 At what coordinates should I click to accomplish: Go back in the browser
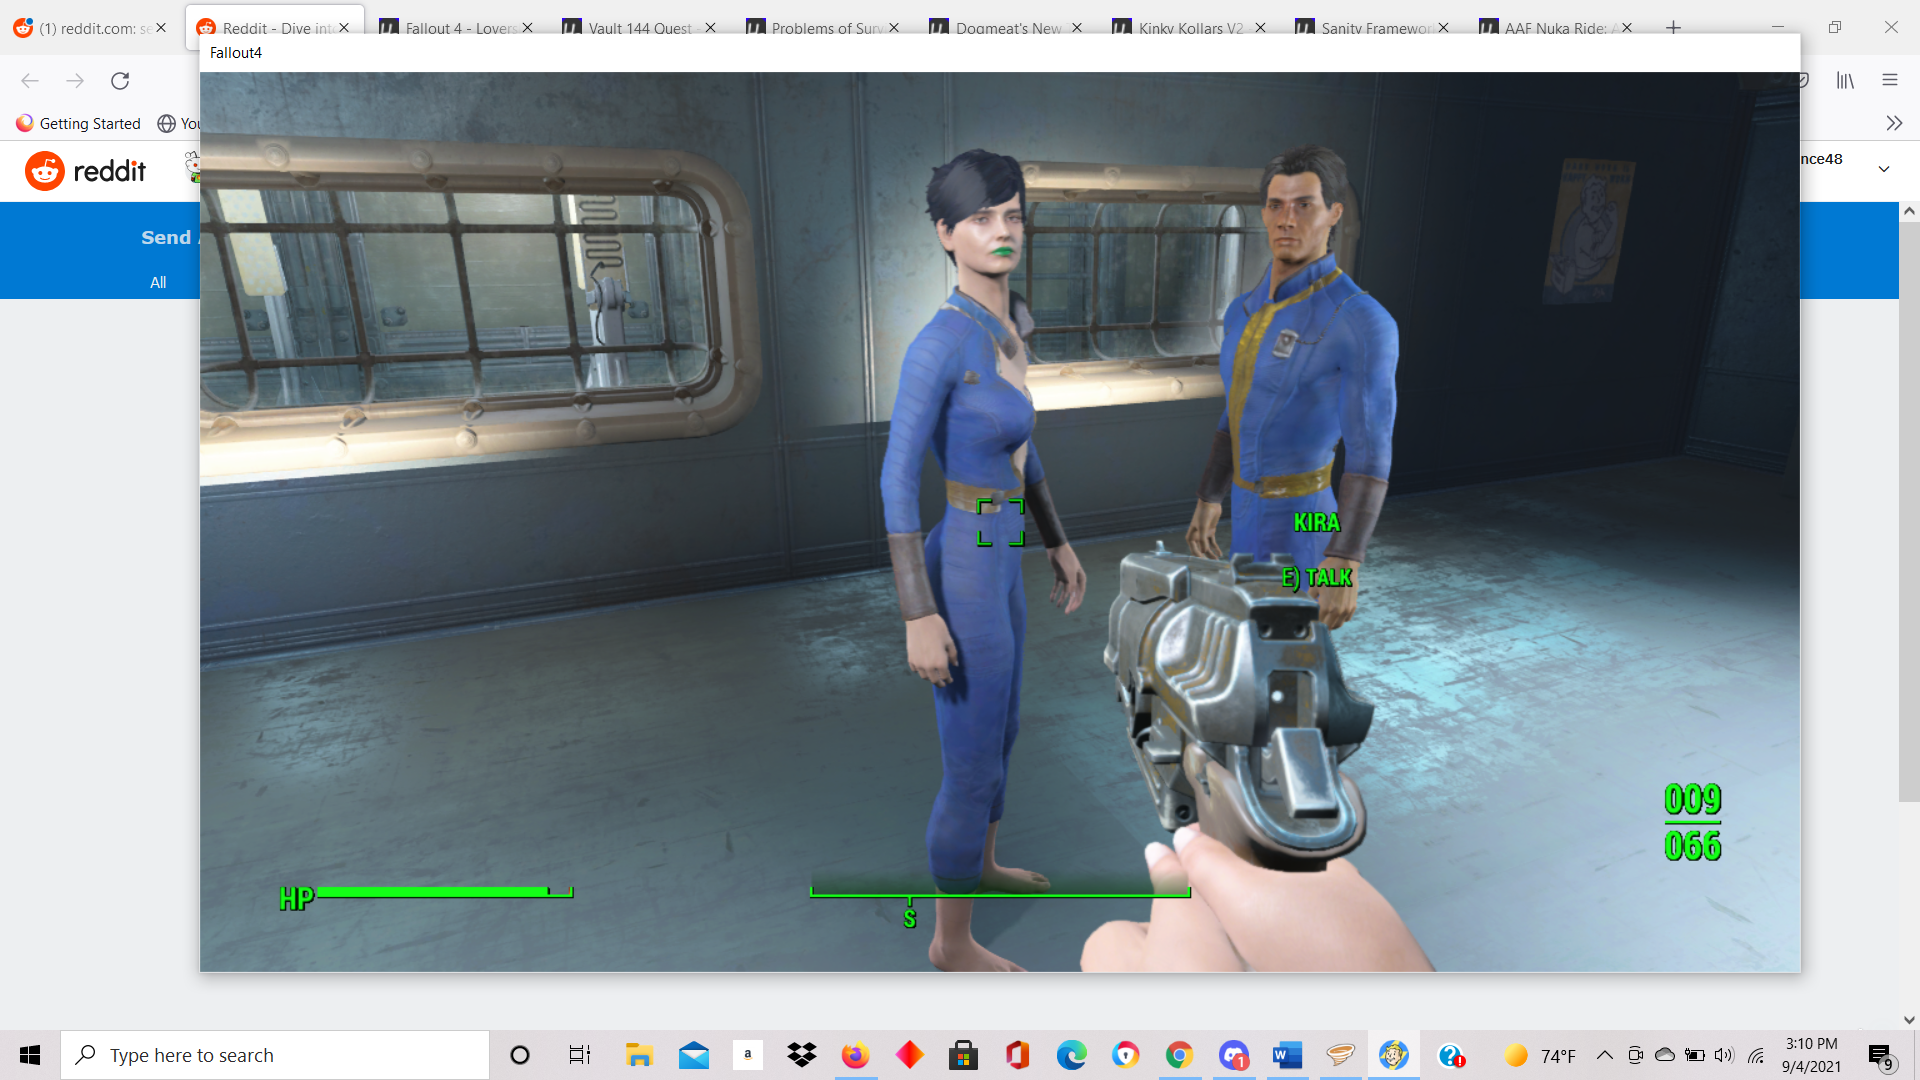click(30, 81)
